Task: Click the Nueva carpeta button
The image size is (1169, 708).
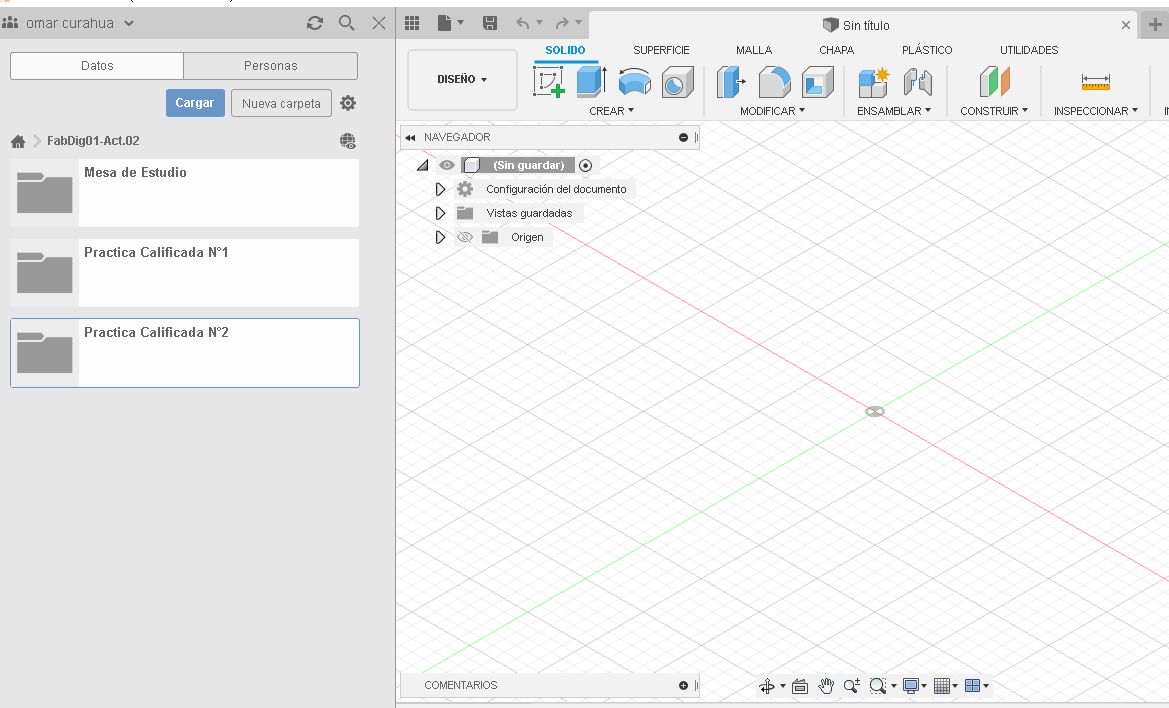Action: click(x=281, y=102)
